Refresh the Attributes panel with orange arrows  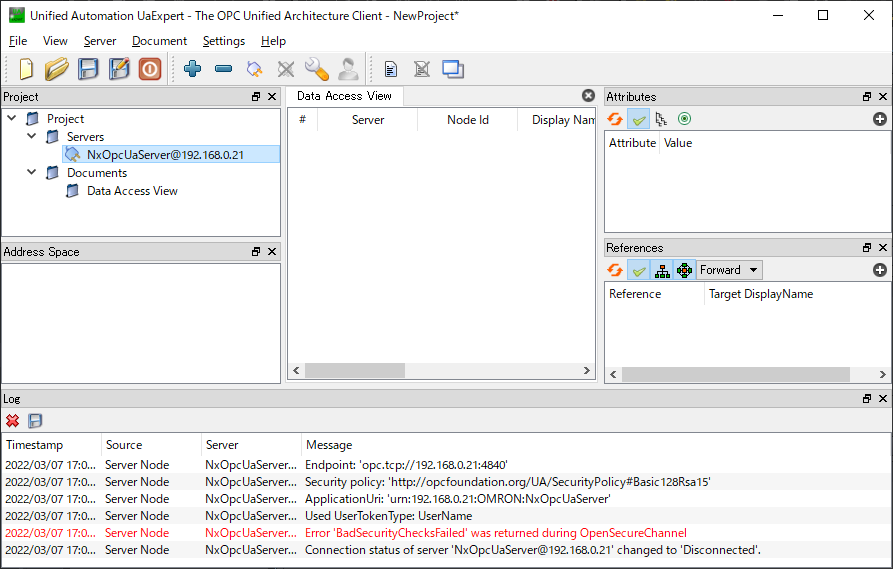click(615, 119)
